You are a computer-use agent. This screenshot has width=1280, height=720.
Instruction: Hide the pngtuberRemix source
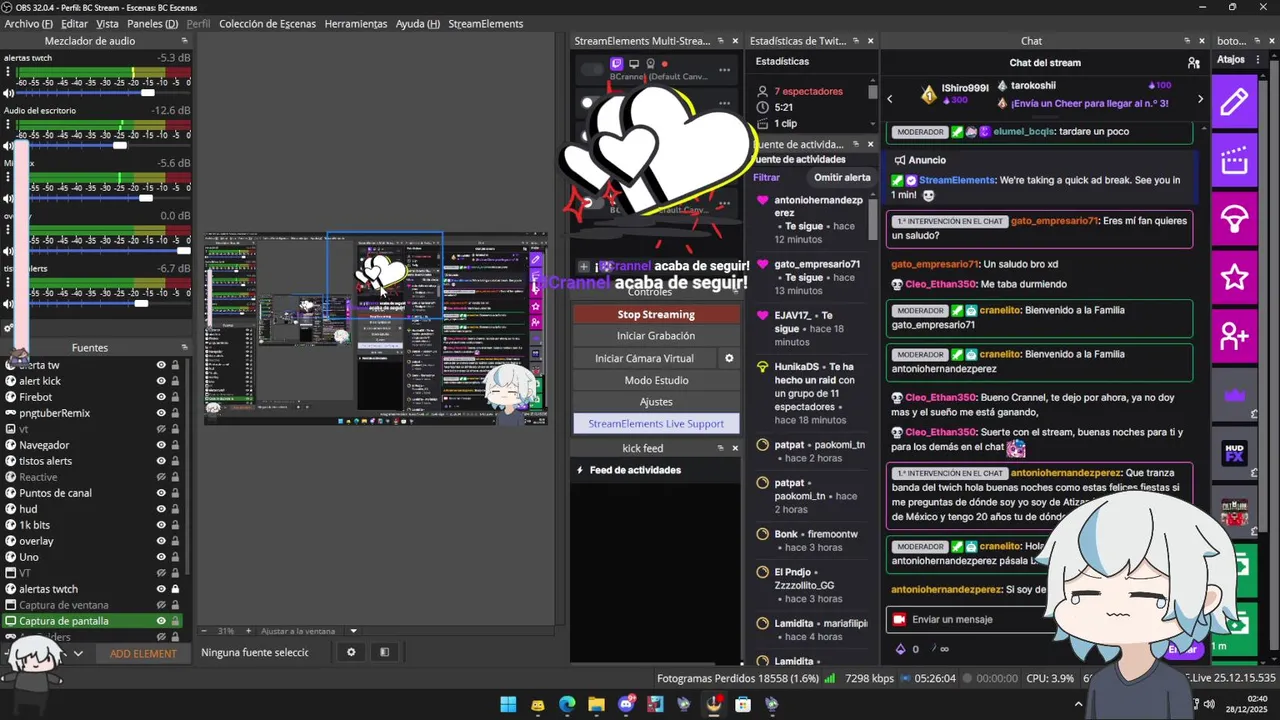(x=161, y=413)
